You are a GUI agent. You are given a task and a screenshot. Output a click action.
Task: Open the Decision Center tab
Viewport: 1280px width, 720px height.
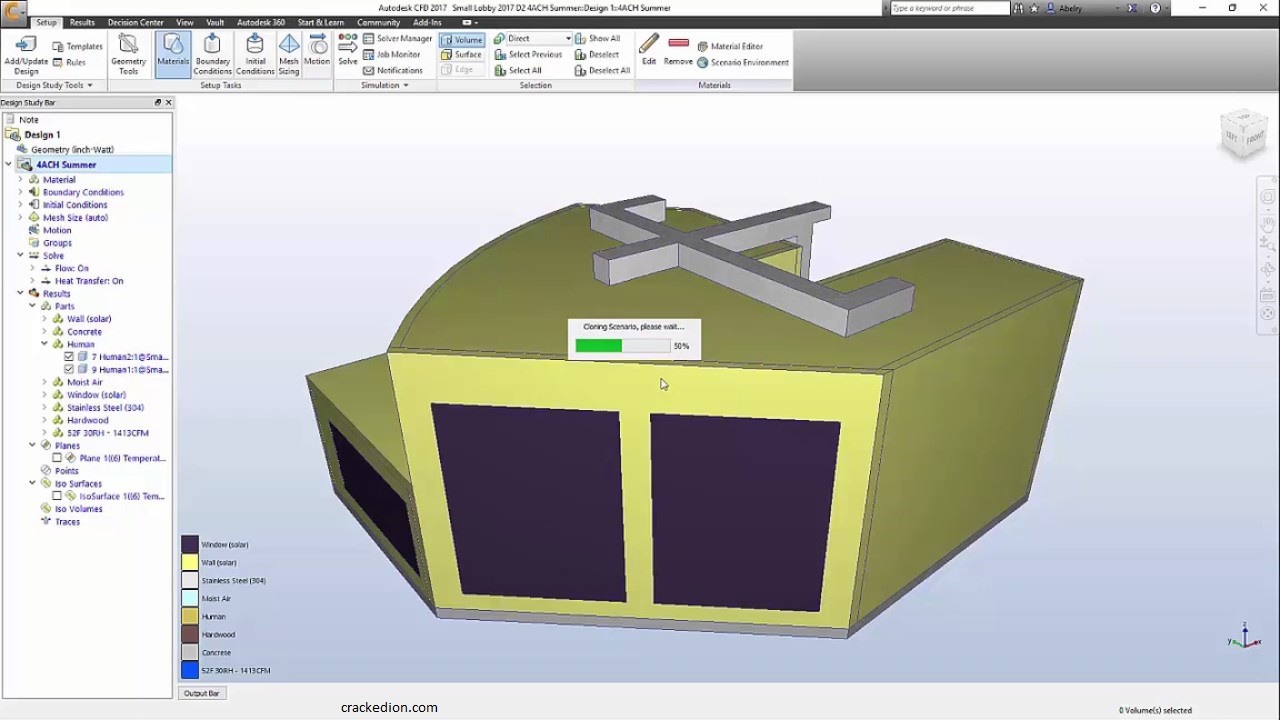135,22
